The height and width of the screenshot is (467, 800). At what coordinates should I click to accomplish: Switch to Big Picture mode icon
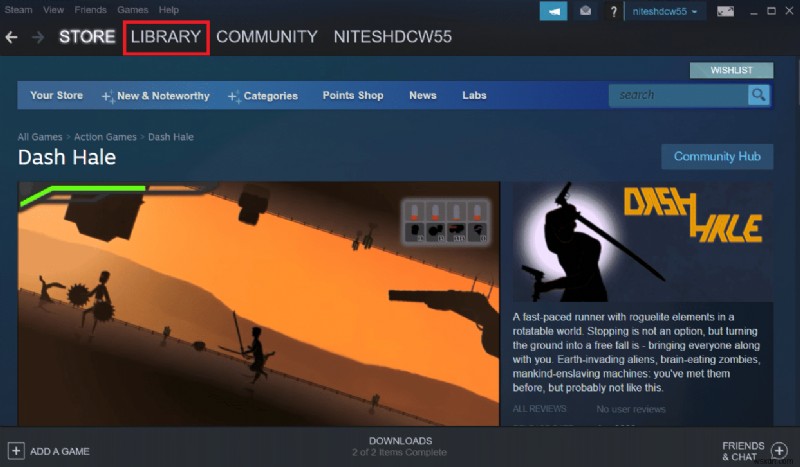click(x=726, y=11)
